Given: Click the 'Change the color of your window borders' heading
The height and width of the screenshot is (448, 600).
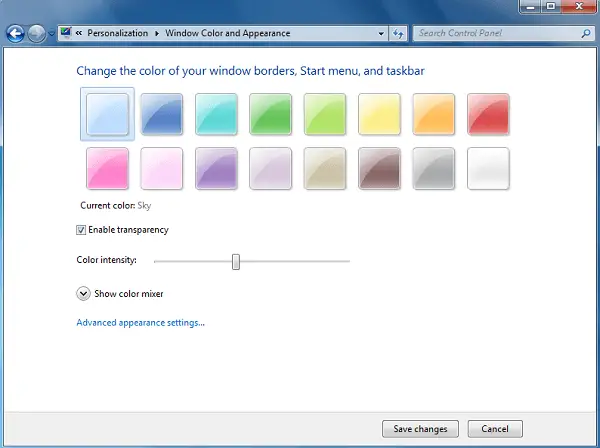Looking at the screenshot, I should [x=250, y=71].
